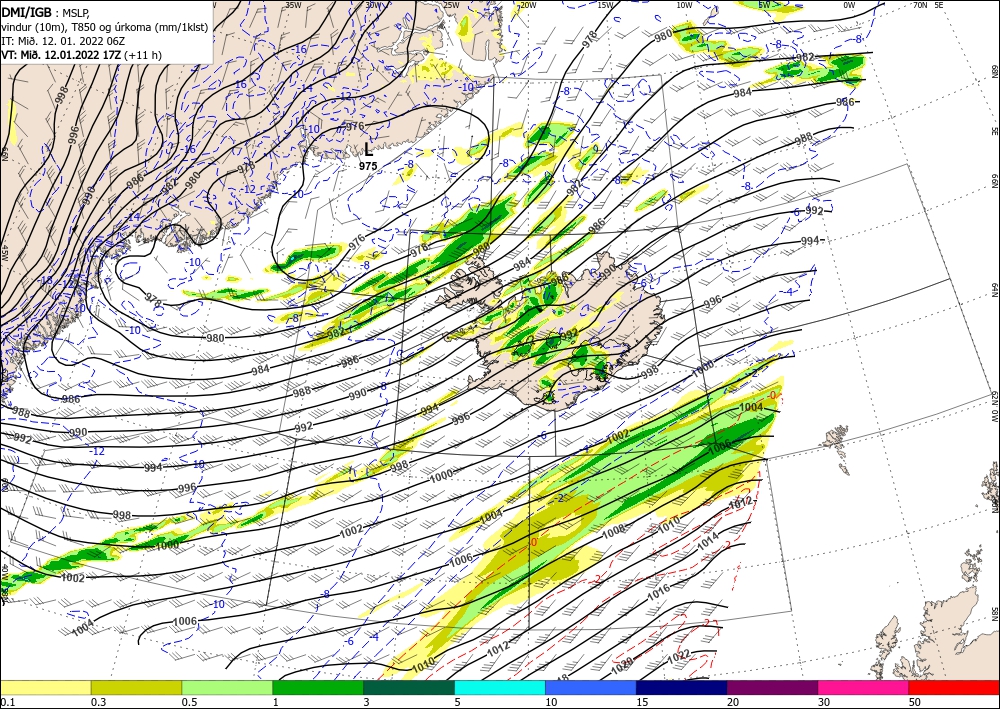Select the red 50+ legend swatch
The width and height of the screenshot is (1000, 709).
coord(954,687)
